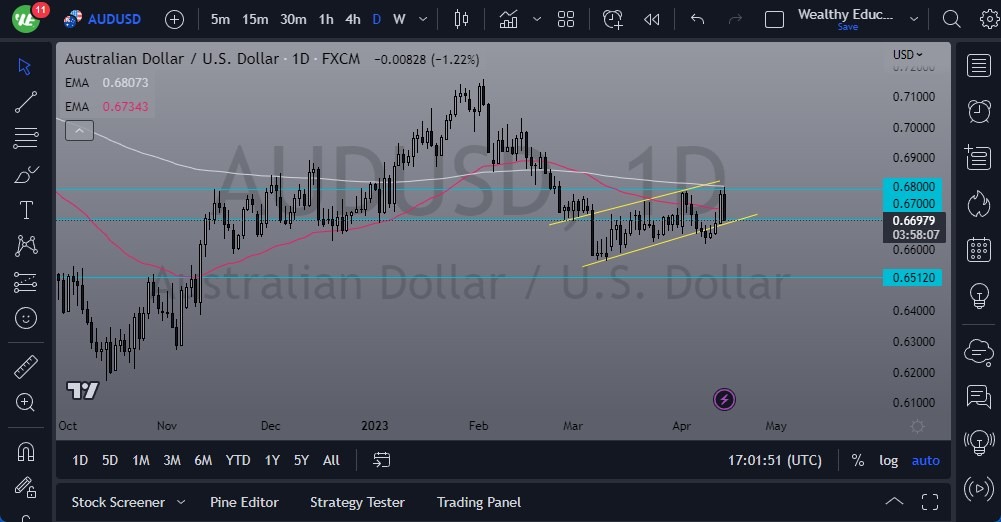Viewport: 1001px width, 522px height.
Task: Set the date range to 1D
Action: pos(80,460)
